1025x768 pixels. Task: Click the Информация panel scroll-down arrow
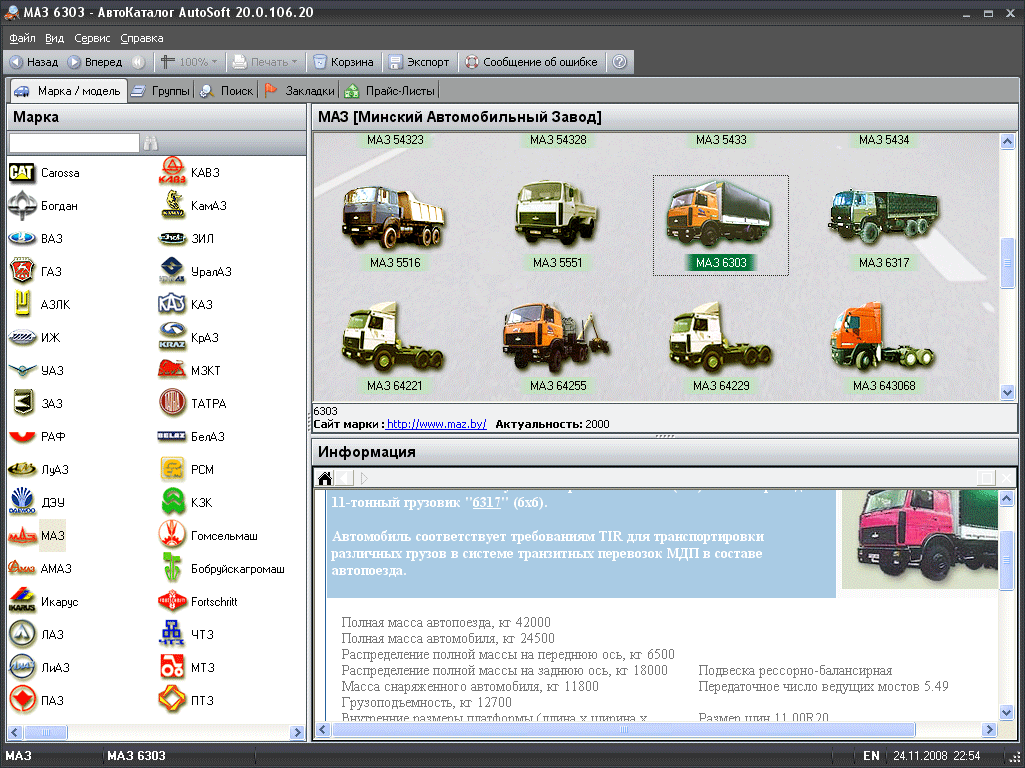[x=1007, y=712]
